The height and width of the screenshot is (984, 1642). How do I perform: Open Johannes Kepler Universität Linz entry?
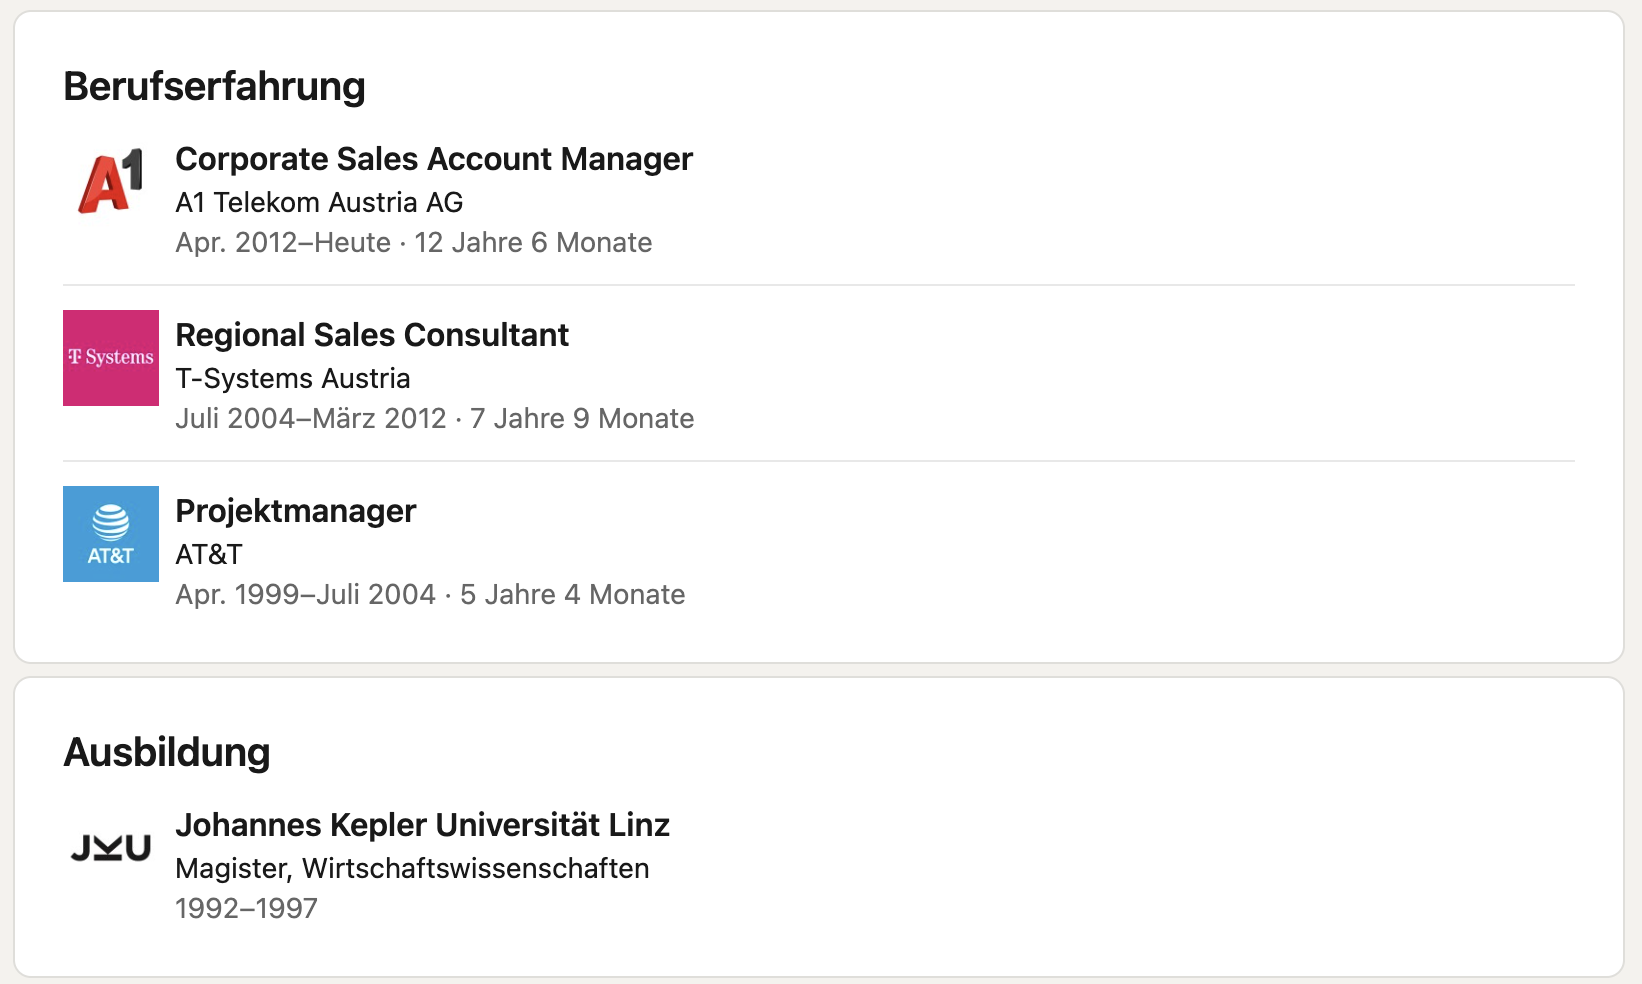(422, 825)
